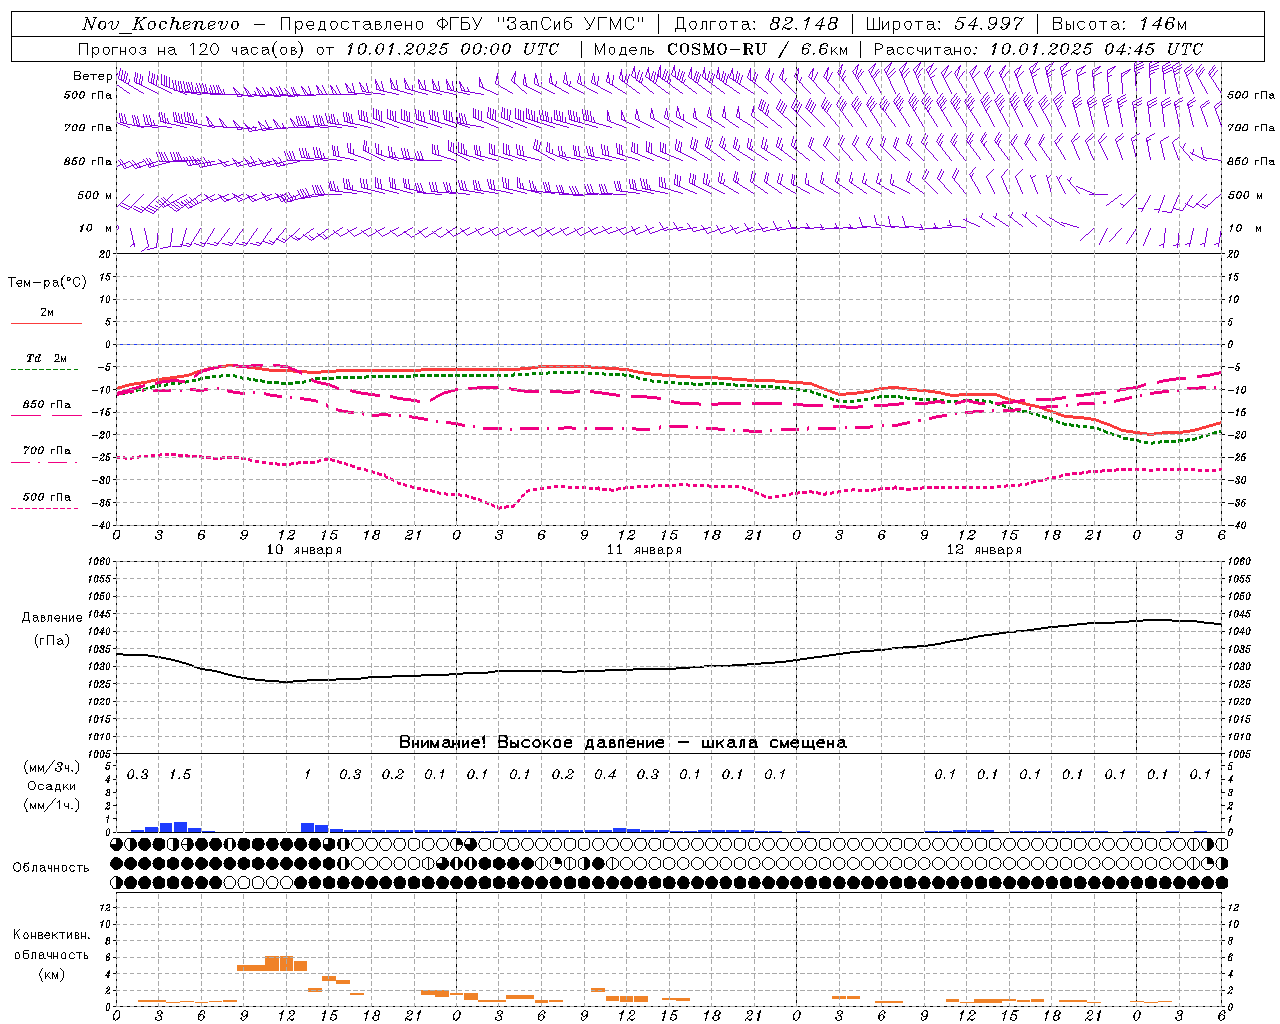Screen dimensions: 1280x1024
Task: Click the 1.5 precipitation amount value
Action: [x=180, y=775]
